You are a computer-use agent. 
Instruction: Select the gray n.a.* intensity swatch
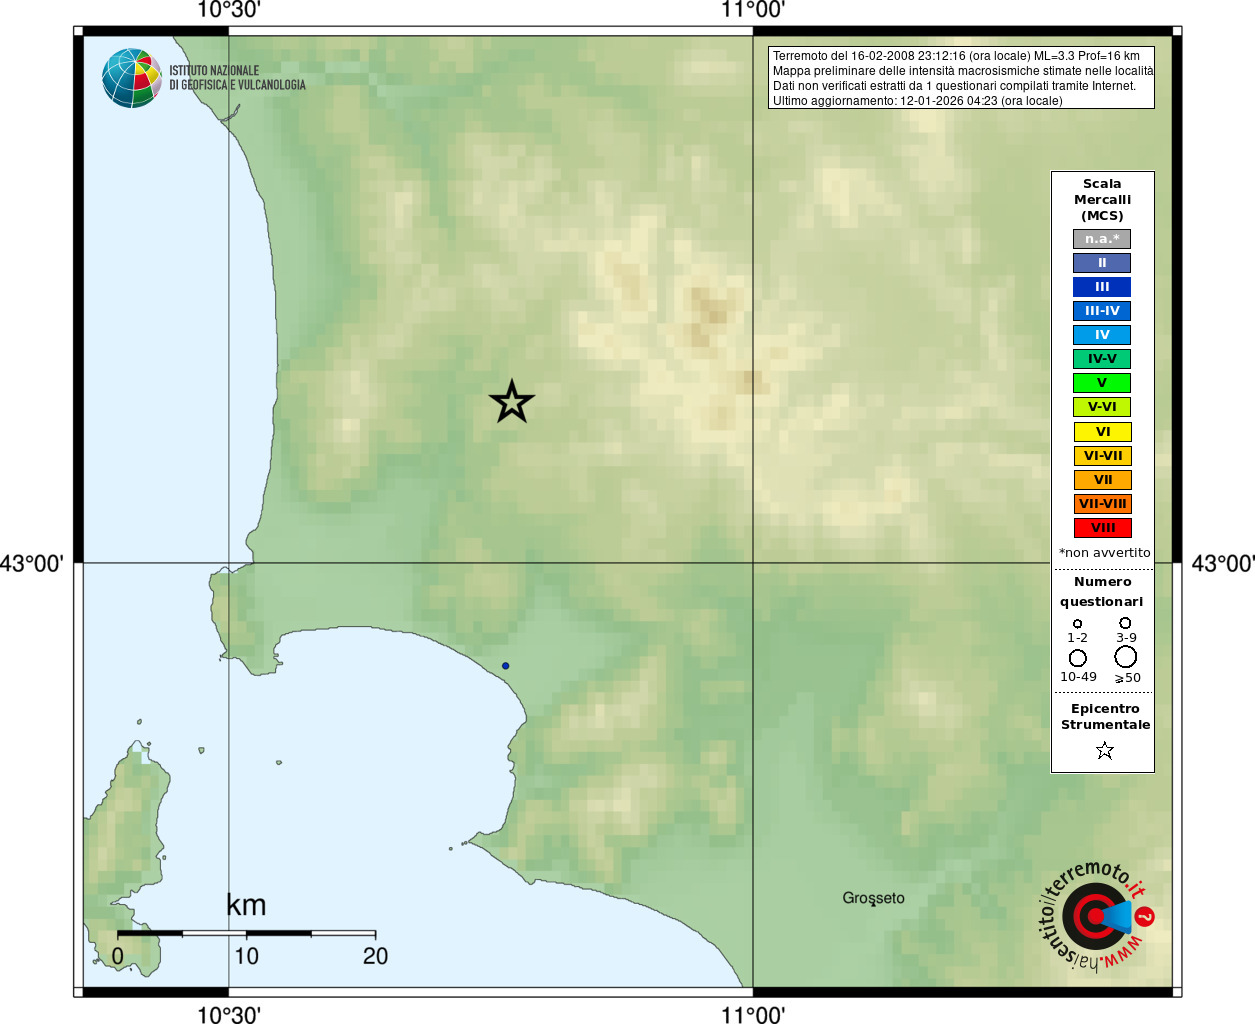[1102, 239]
